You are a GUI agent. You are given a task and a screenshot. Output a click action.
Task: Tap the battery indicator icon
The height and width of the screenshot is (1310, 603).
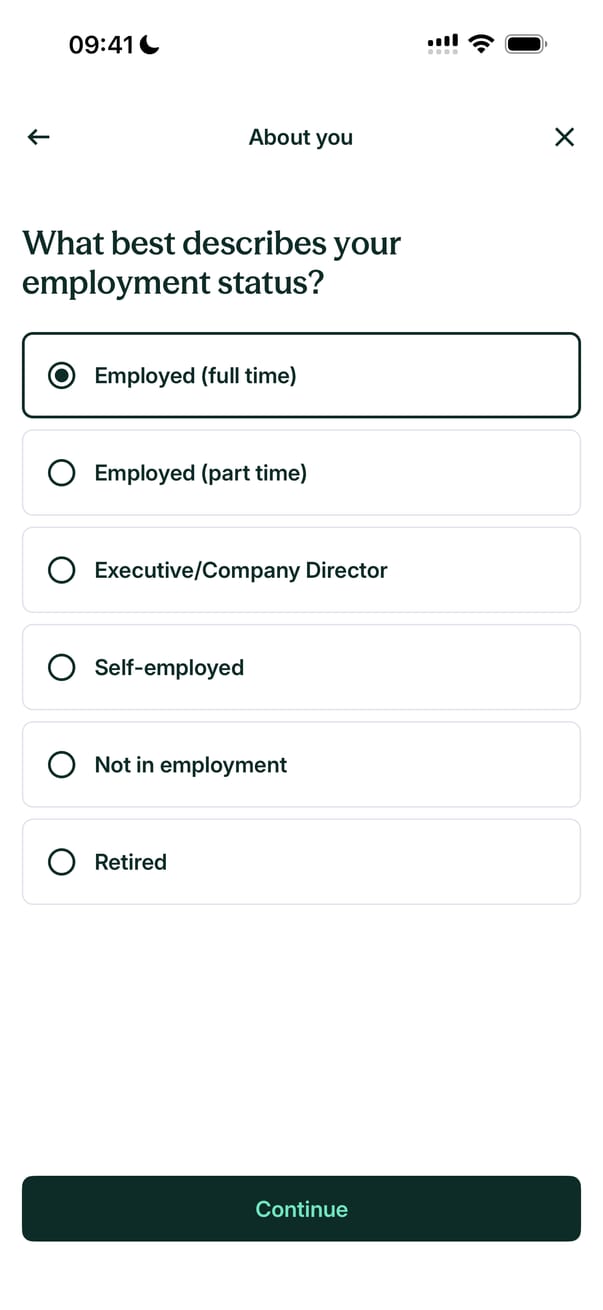point(525,44)
